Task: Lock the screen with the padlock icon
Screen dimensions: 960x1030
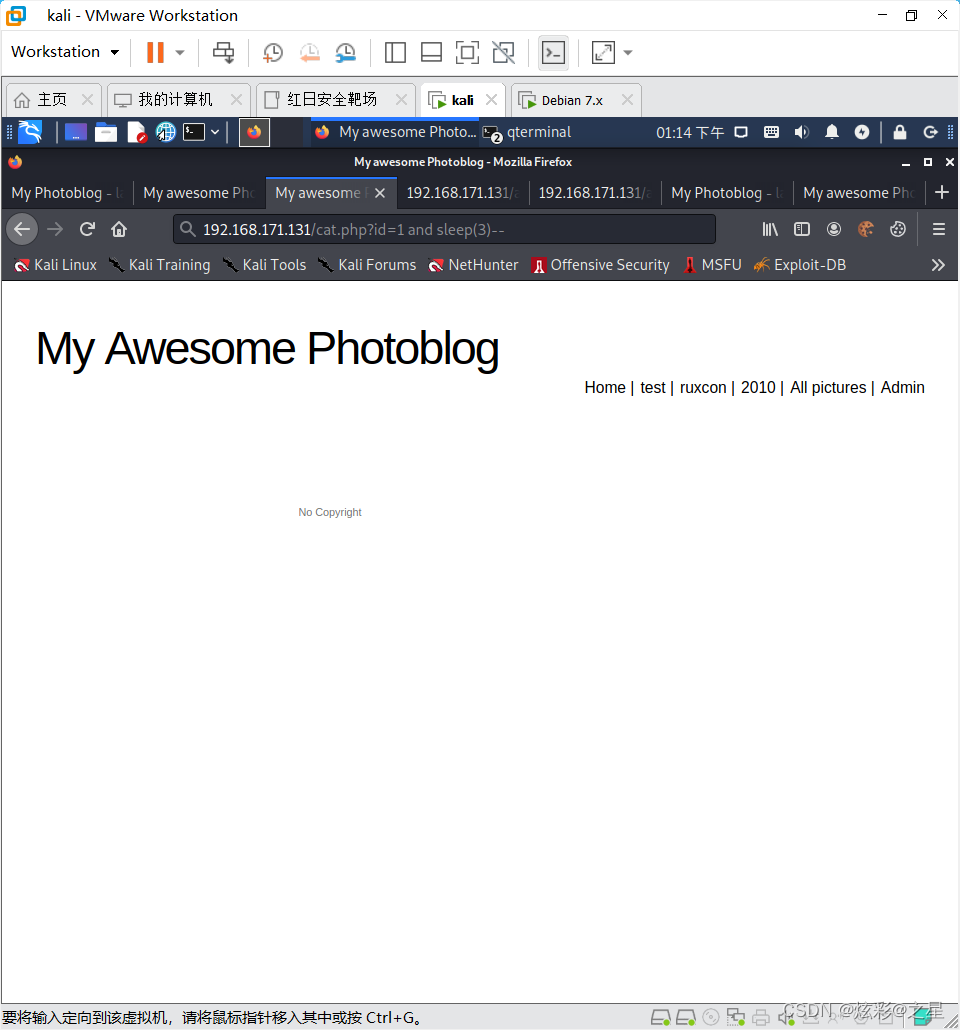Action: click(900, 132)
